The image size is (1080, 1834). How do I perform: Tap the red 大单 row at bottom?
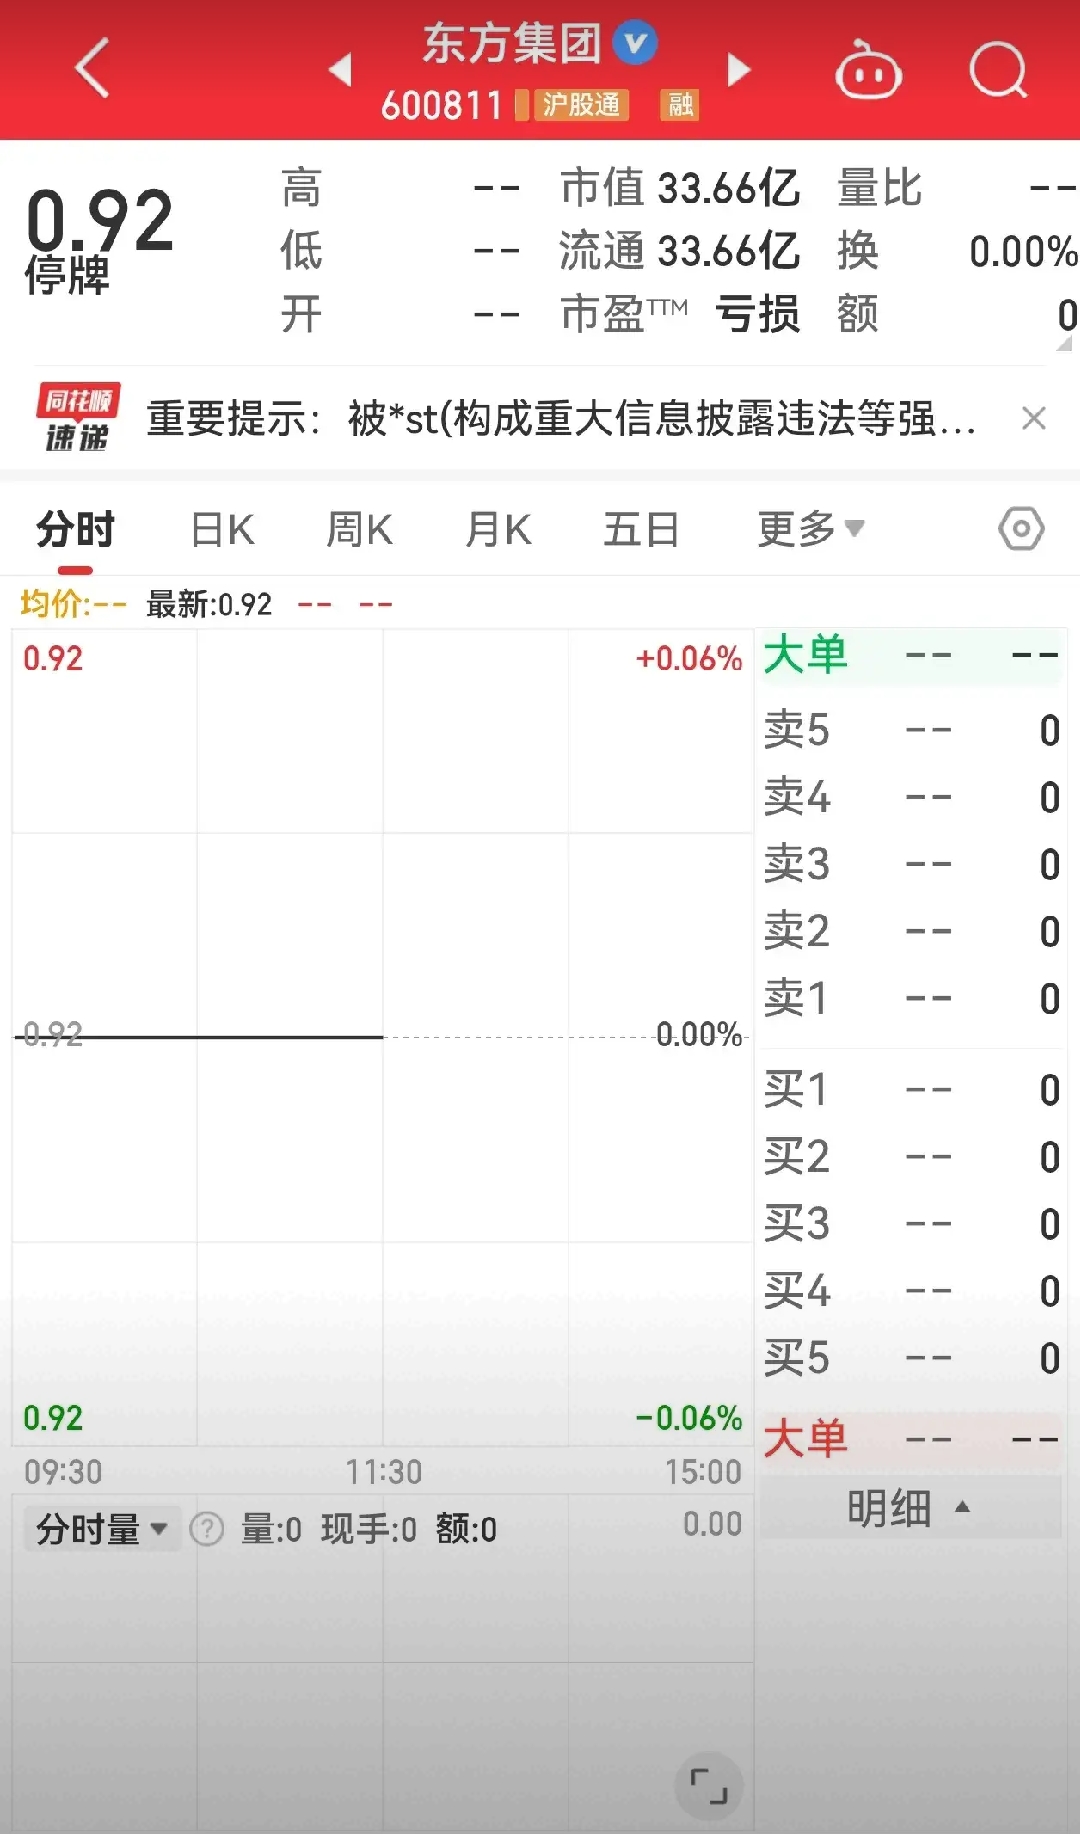(x=911, y=1440)
